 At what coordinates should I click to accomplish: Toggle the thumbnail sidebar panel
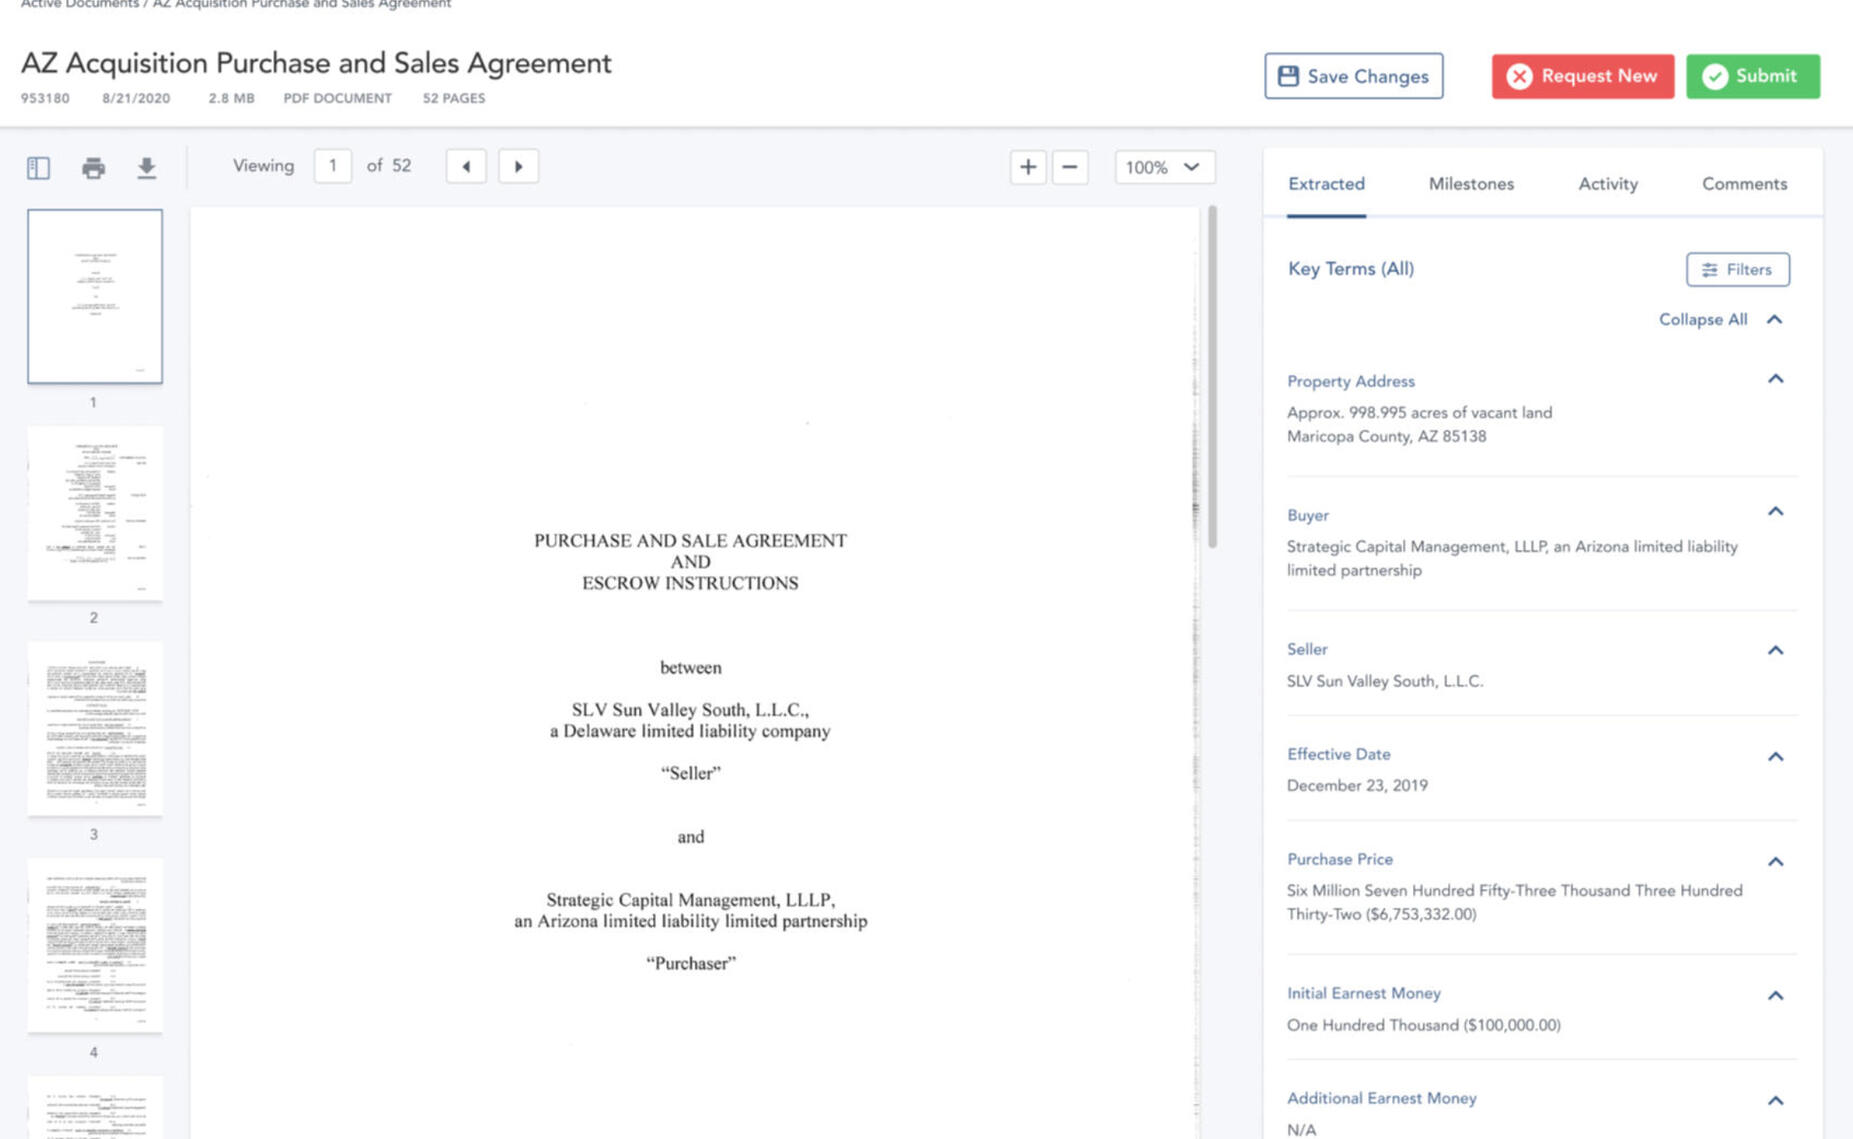pyautogui.click(x=37, y=168)
